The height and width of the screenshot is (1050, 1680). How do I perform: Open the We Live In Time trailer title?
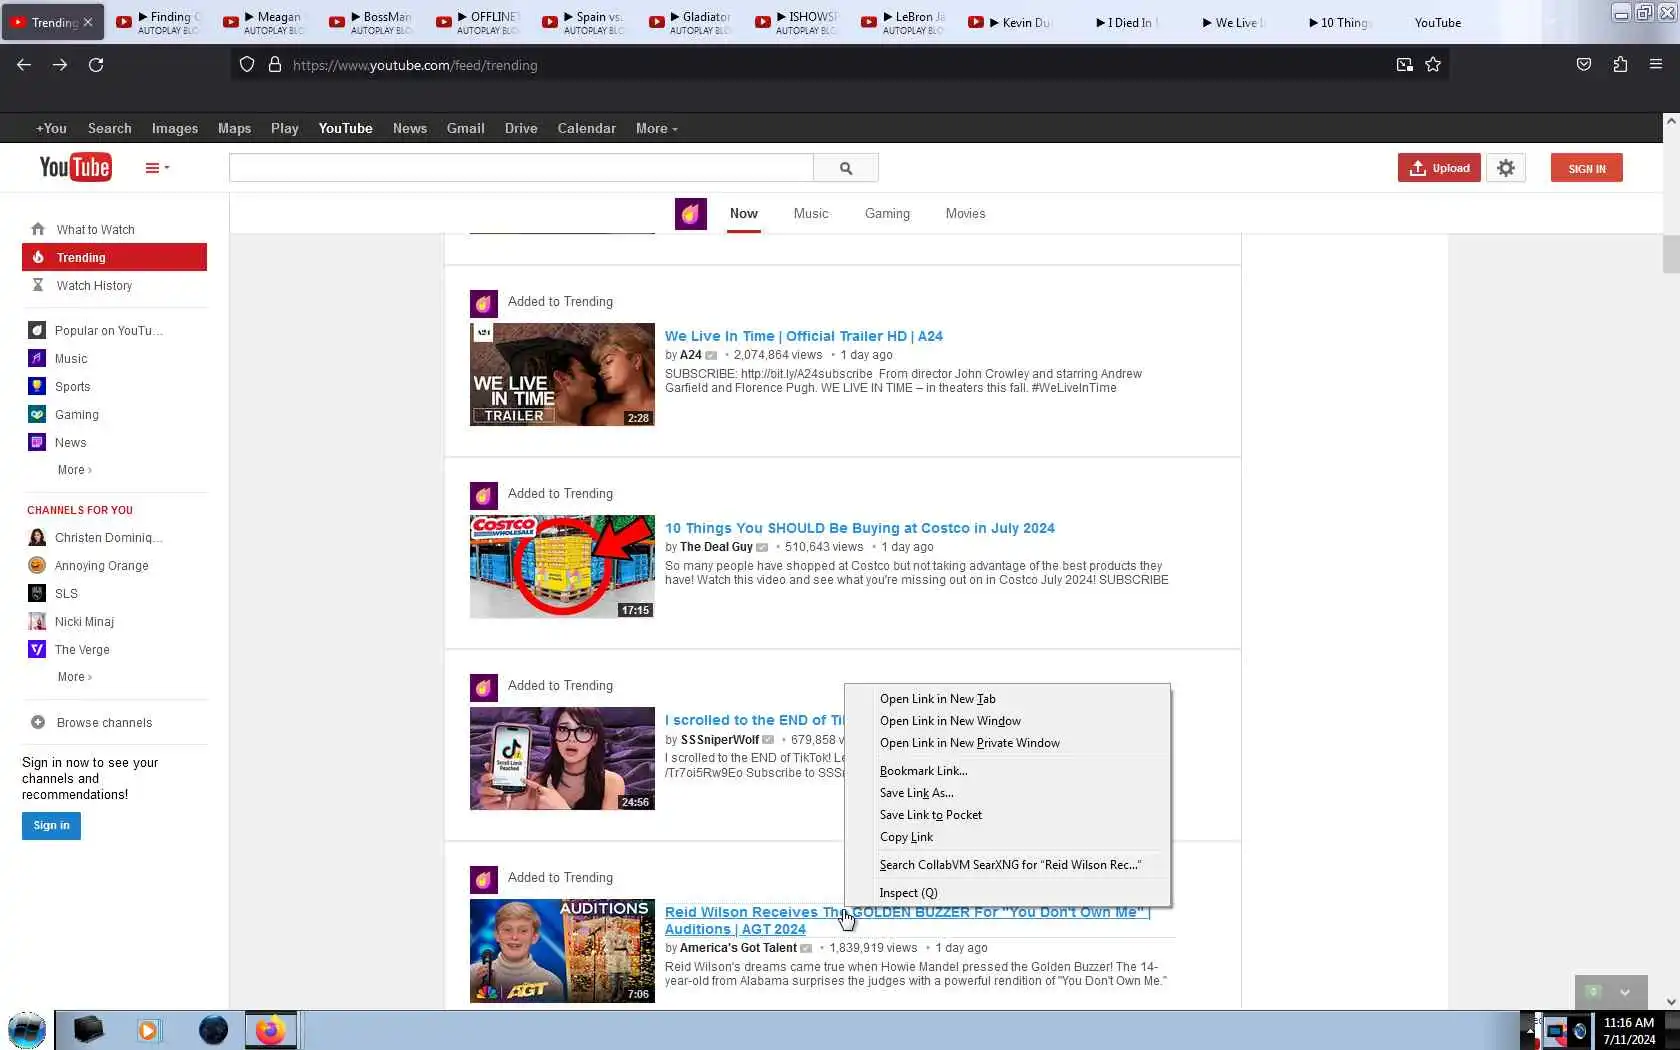pyautogui.click(x=804, y=336)
